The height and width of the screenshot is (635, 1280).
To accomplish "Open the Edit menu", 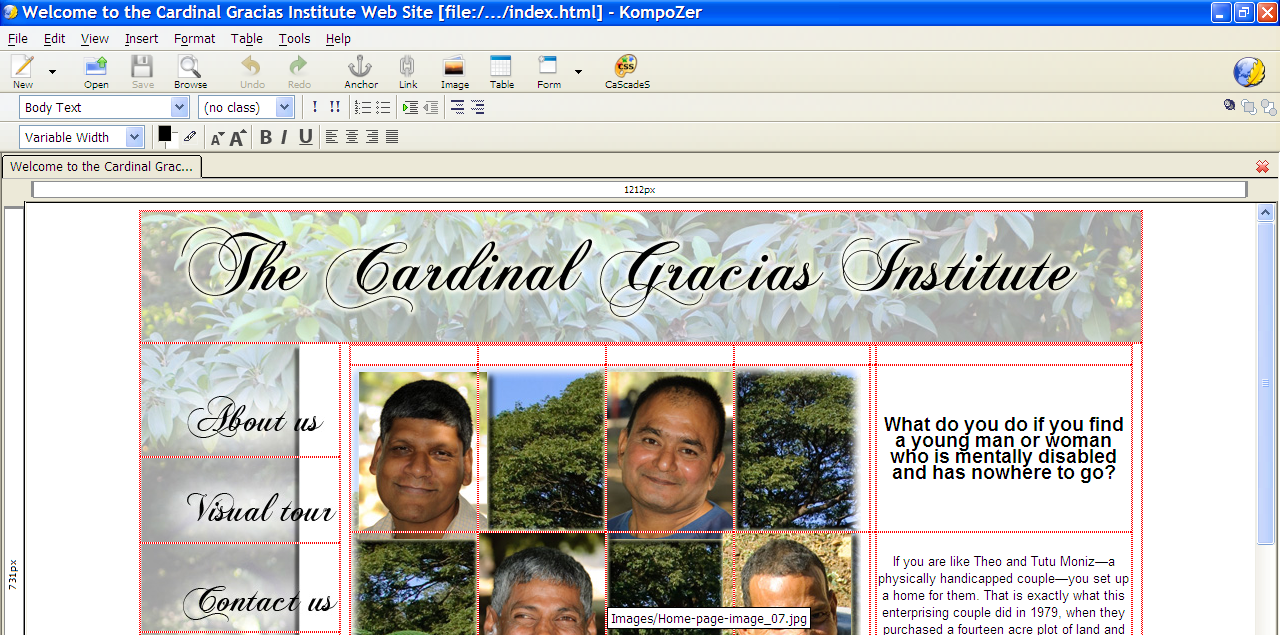I will (x=54, y=38).
